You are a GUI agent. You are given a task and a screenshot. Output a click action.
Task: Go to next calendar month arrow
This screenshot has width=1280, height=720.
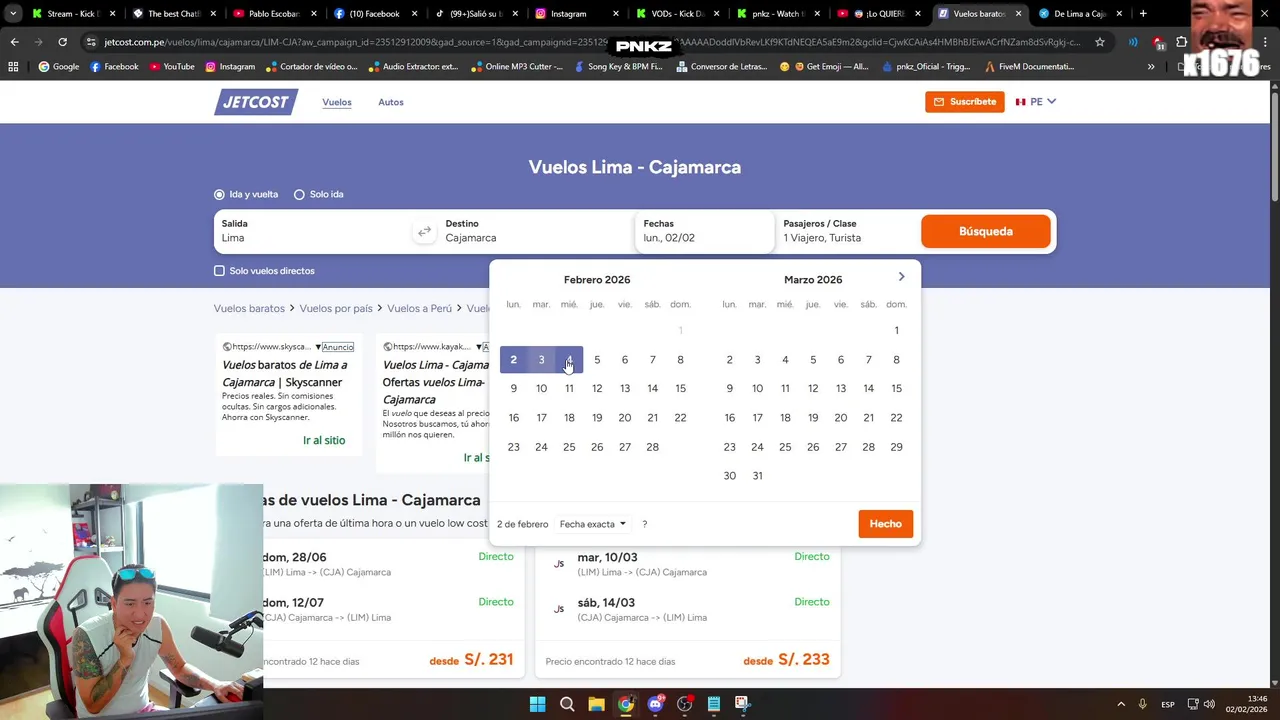coord(901,277)
